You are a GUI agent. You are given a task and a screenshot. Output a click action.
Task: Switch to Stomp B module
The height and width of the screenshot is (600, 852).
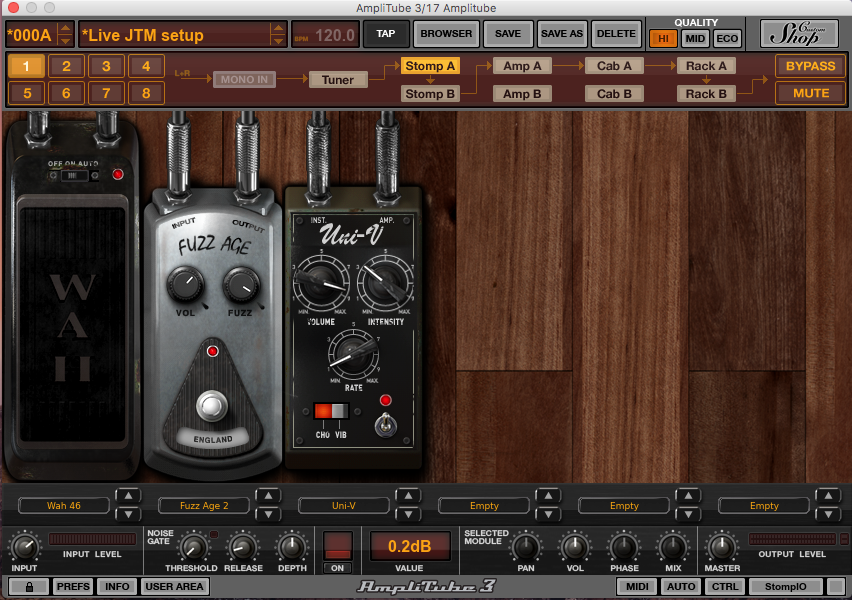point(430,93)
